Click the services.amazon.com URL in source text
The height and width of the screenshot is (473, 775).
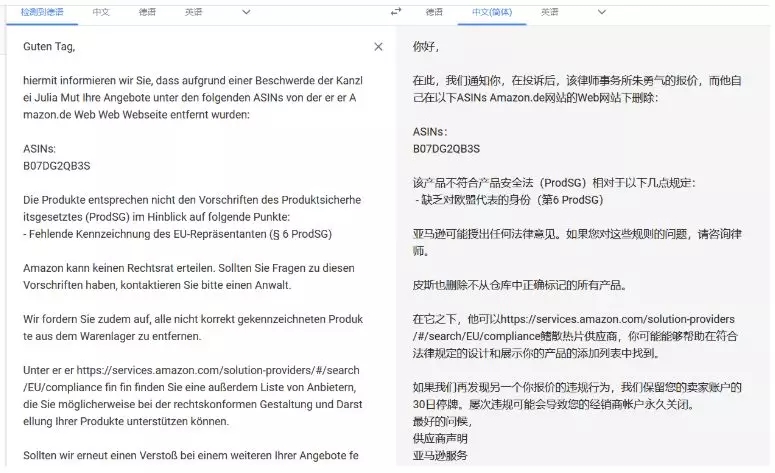[x=193, y=379]
